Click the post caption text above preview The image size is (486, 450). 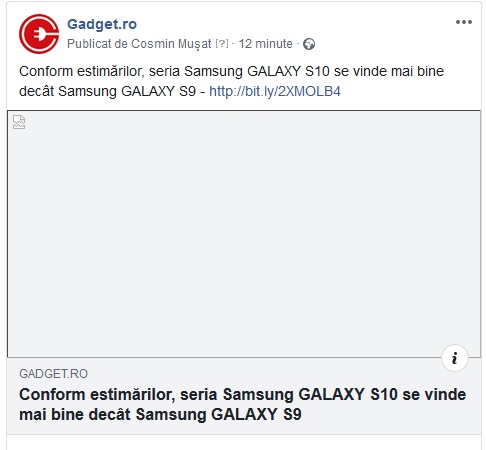tap(231, 81)
